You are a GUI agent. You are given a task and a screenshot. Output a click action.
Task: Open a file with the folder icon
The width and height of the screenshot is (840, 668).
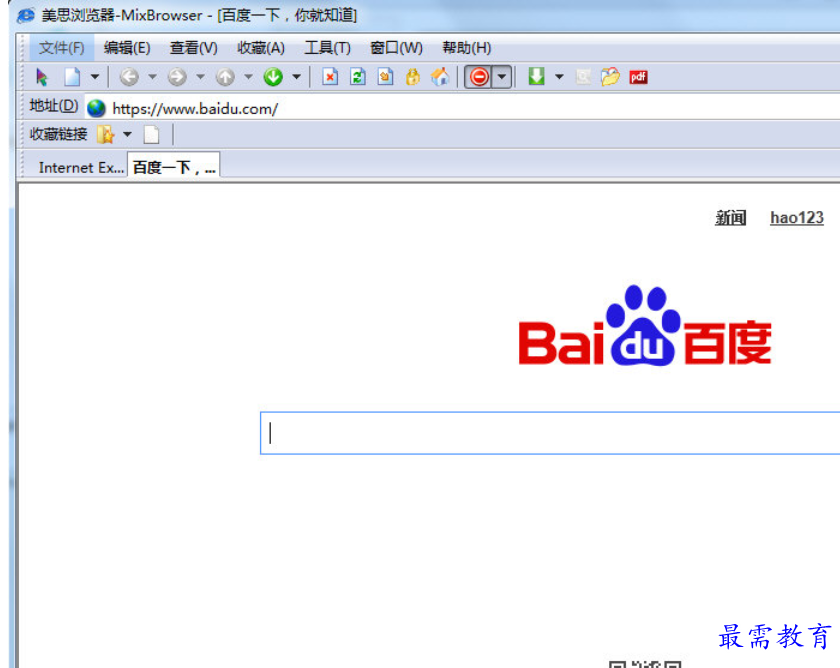coord(611,77)
